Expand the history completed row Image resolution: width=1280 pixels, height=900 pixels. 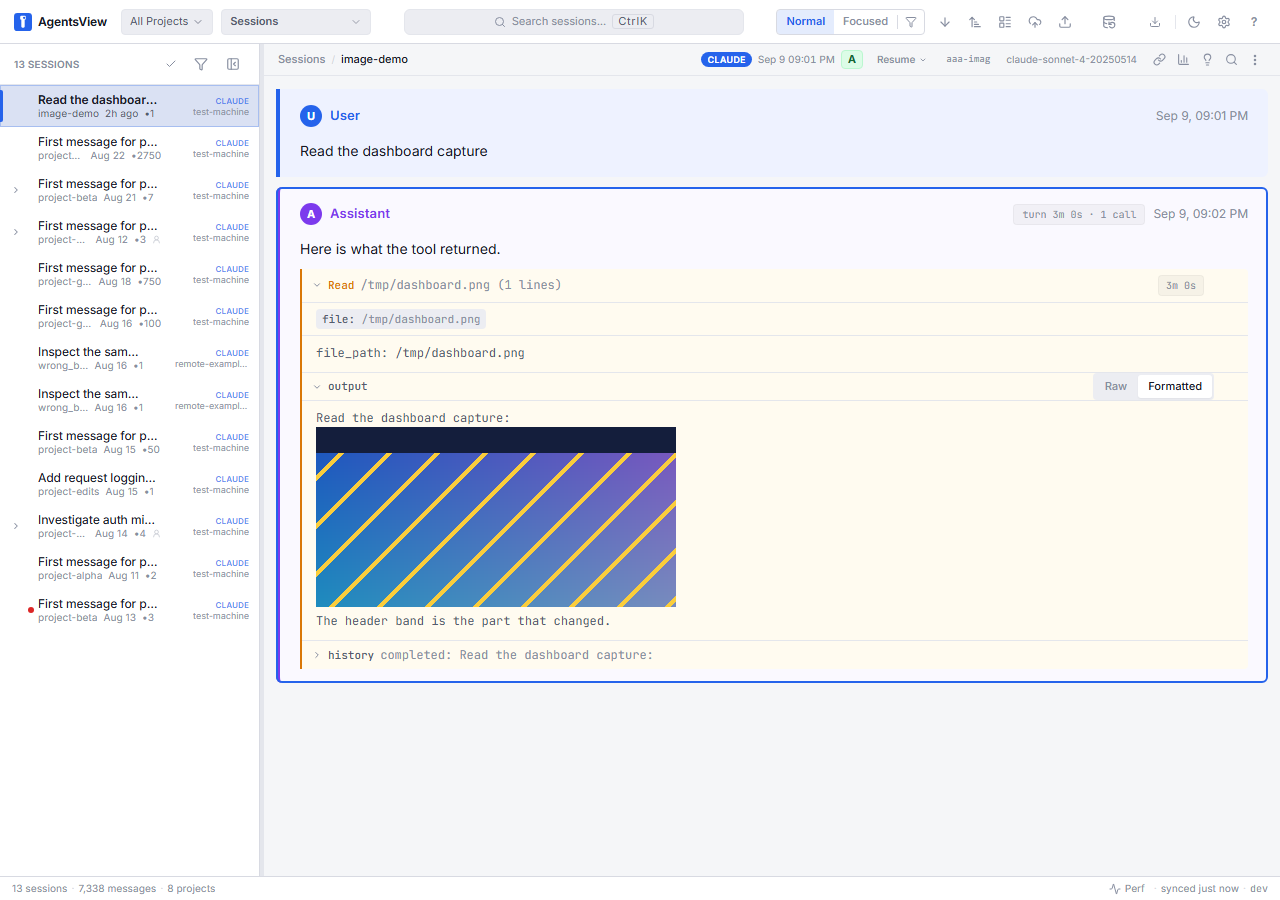[x=775, y=655]
